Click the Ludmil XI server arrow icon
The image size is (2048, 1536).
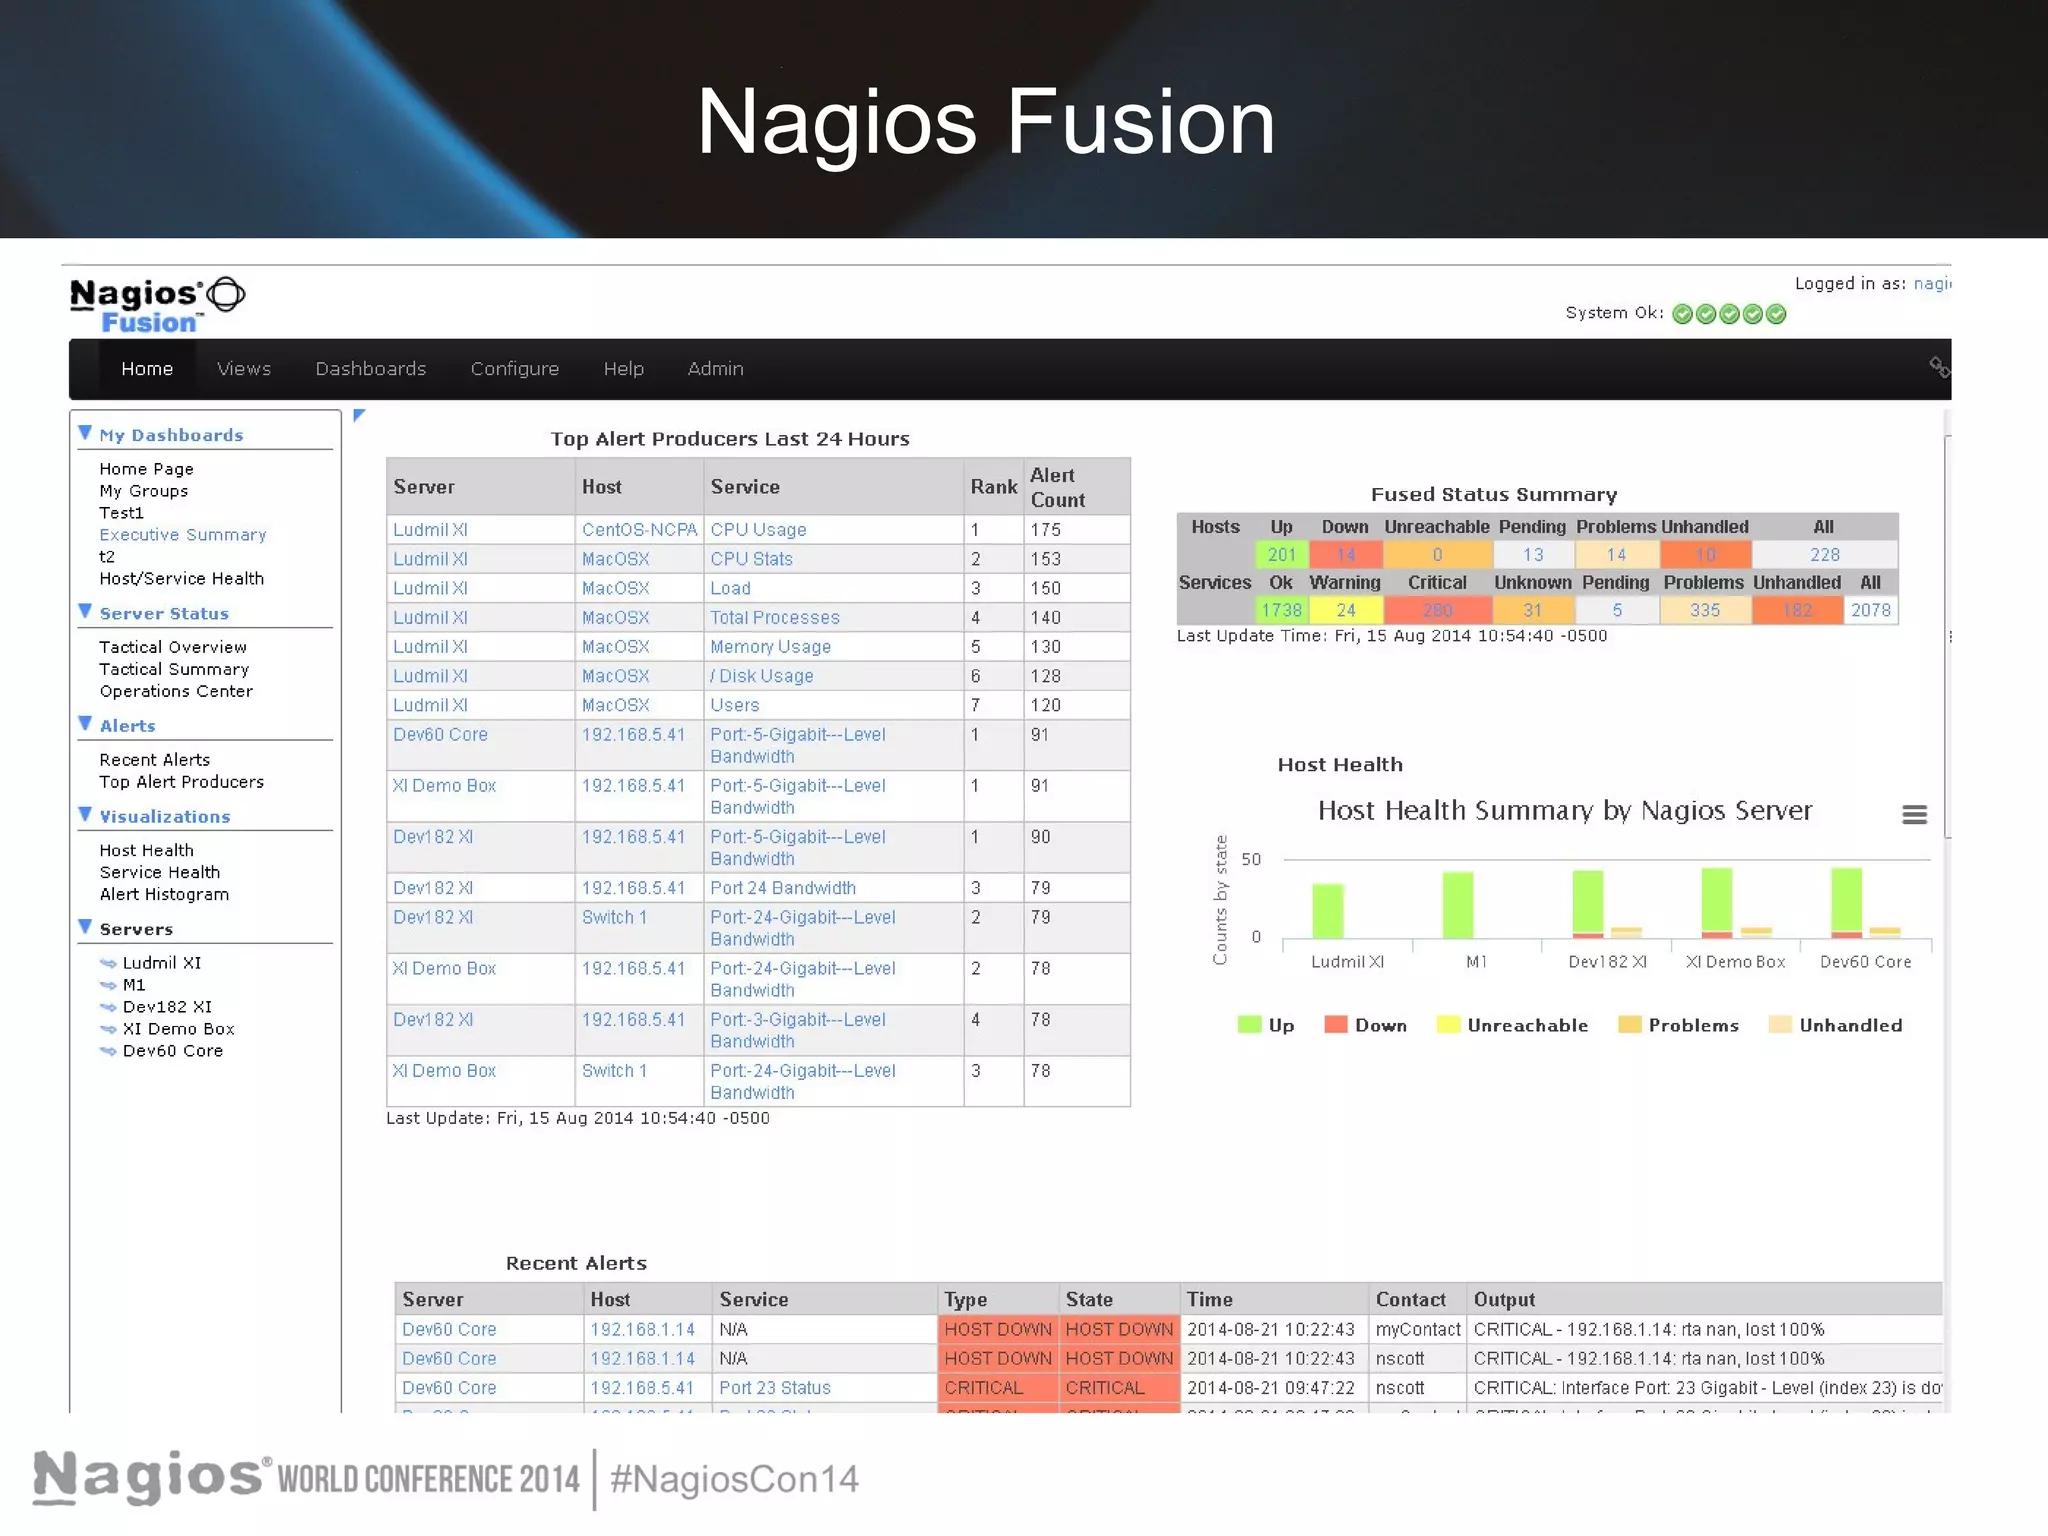(108, 963)
